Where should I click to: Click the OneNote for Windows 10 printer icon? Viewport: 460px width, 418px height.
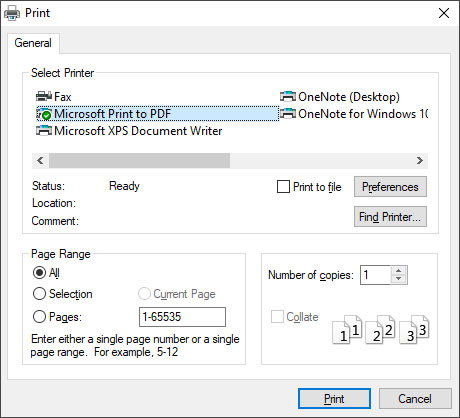pos(288,114)
